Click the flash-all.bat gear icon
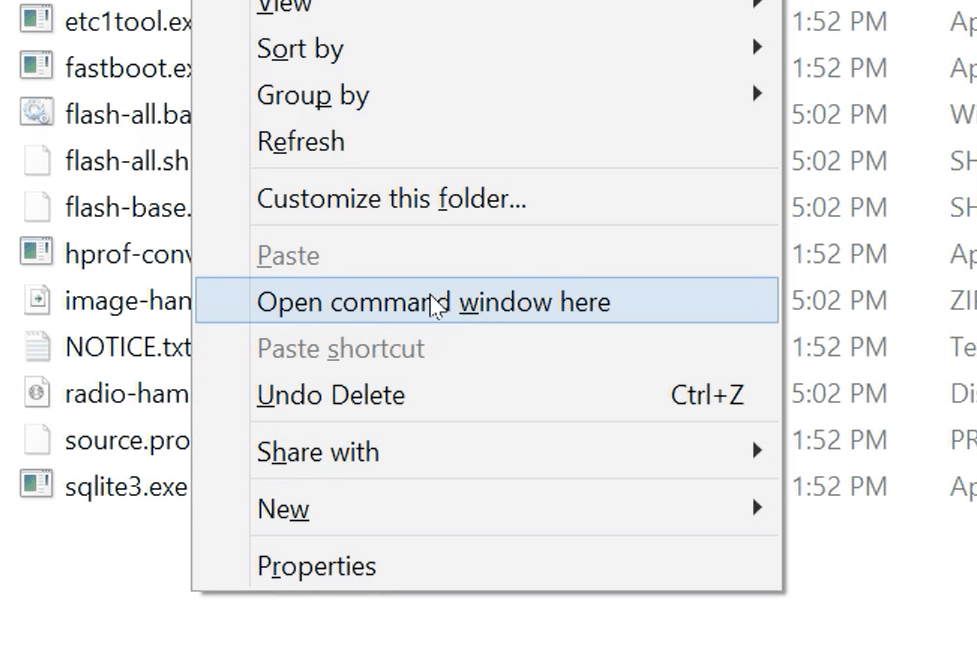Viewport: 977px width, 645px height. 37,112
